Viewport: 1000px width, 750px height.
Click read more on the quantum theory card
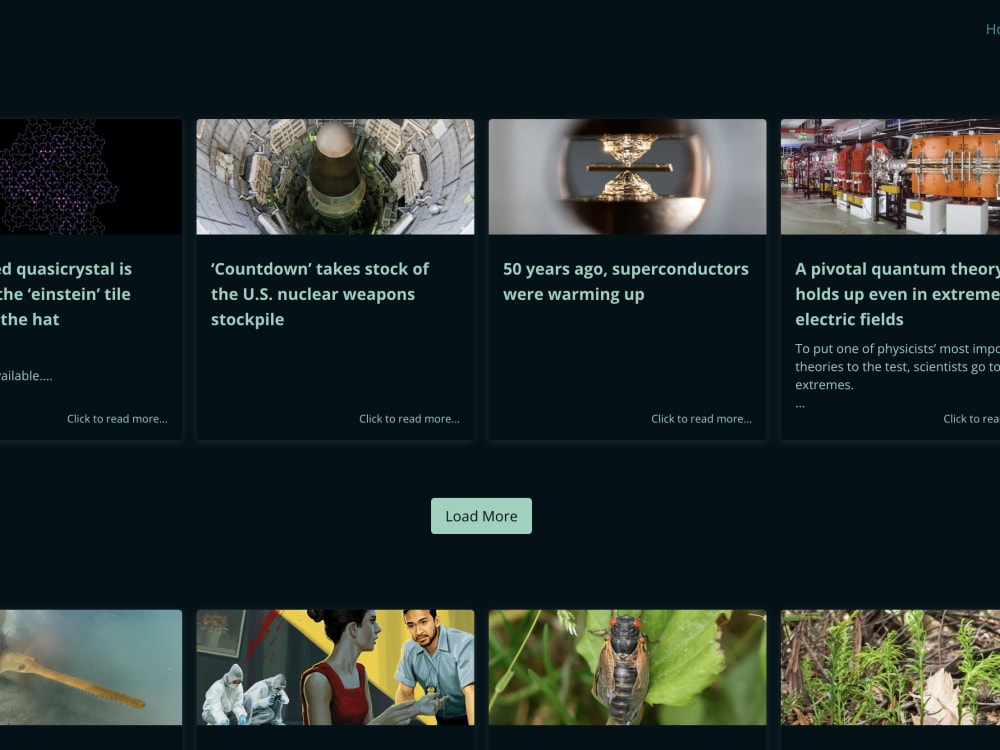pyautogui.click(x=971, y=419)
